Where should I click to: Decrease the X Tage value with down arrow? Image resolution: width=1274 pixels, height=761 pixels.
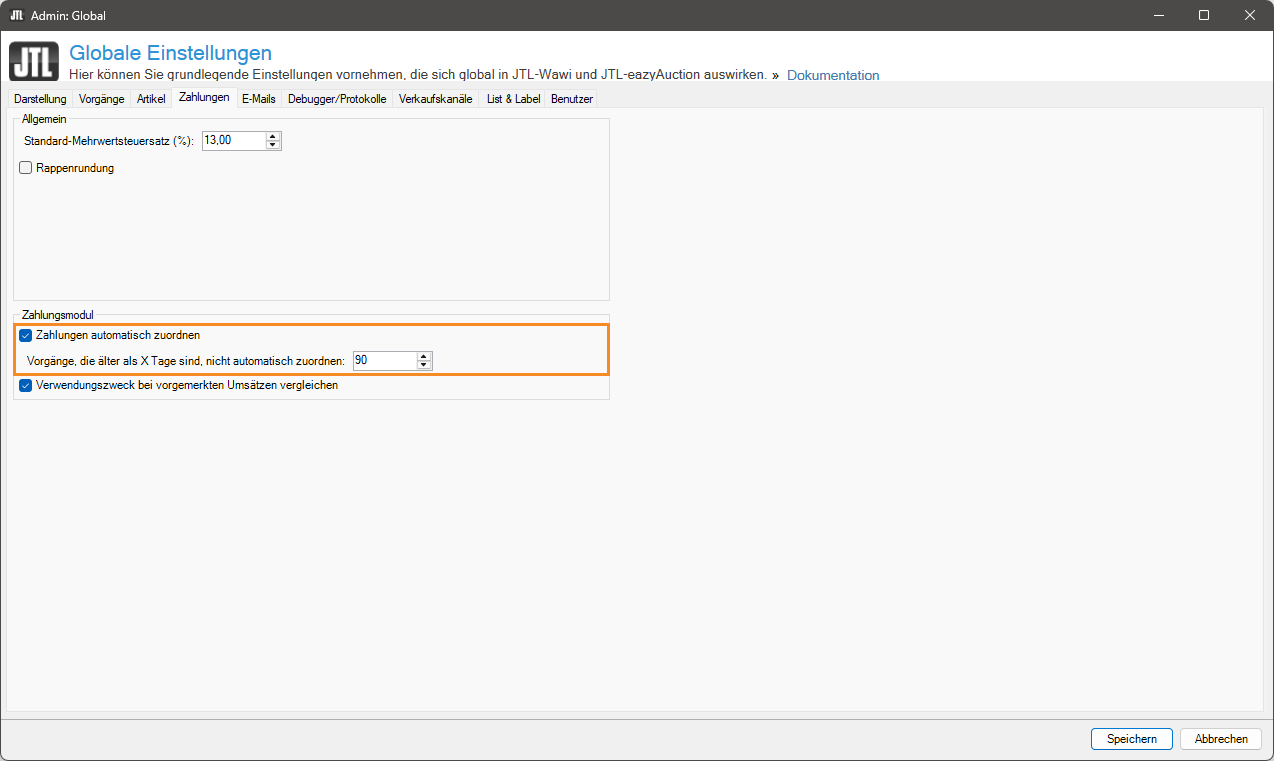(x=424, y=365)
